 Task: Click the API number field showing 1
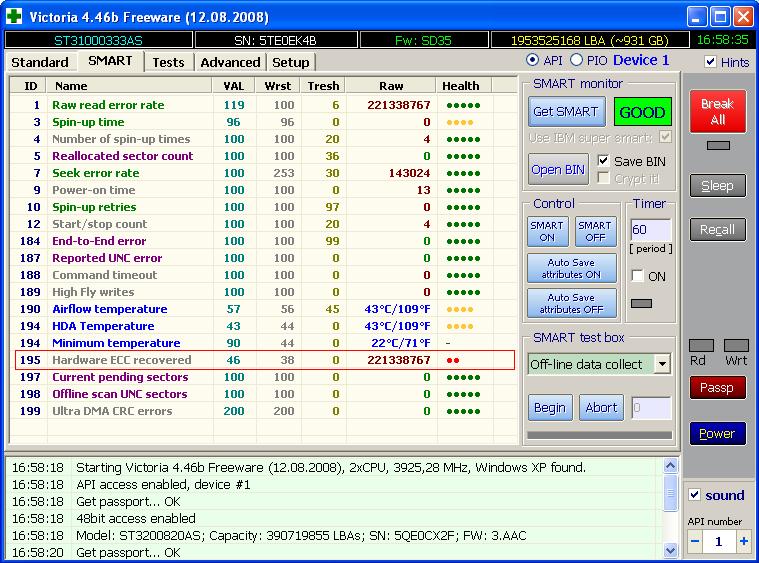tap(719, 542)
